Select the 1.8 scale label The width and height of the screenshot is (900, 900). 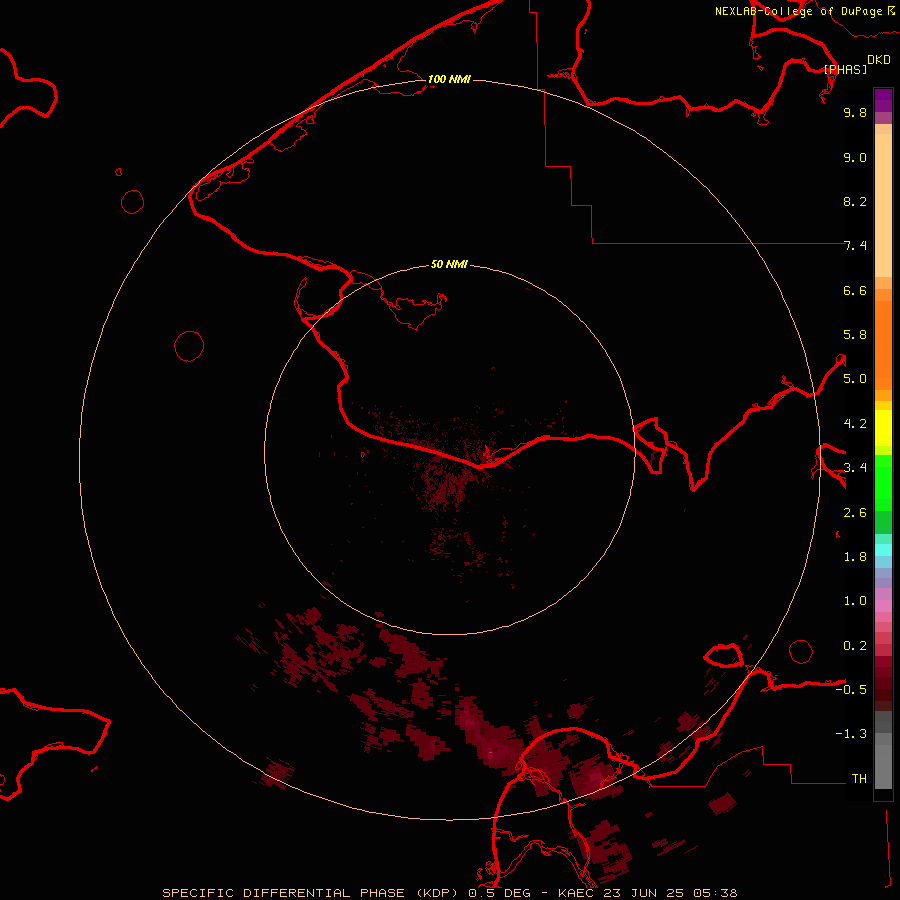click(855, 557)
